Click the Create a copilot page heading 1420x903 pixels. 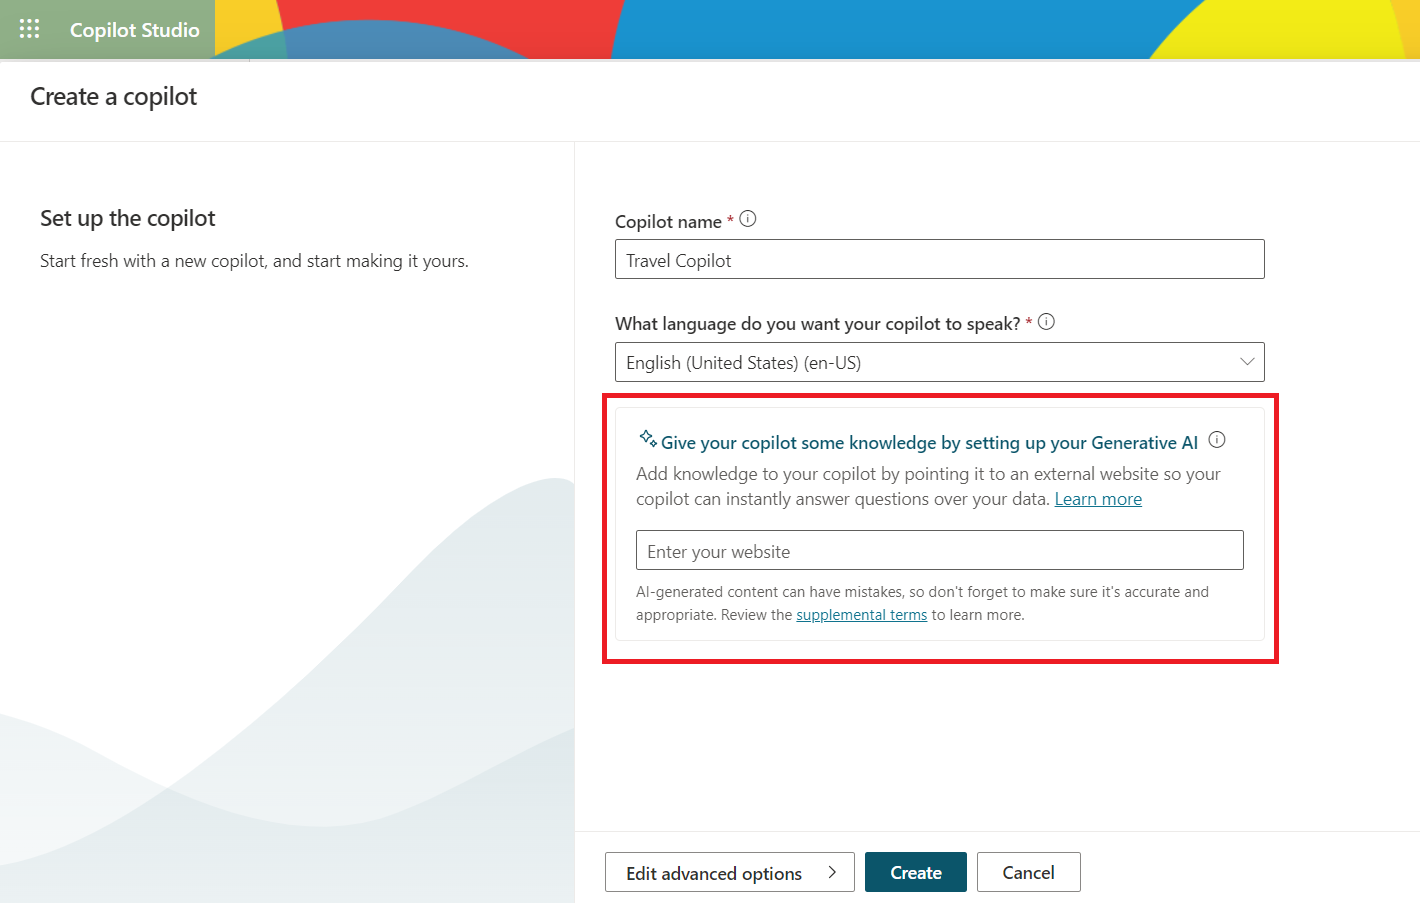coord(114,97)
